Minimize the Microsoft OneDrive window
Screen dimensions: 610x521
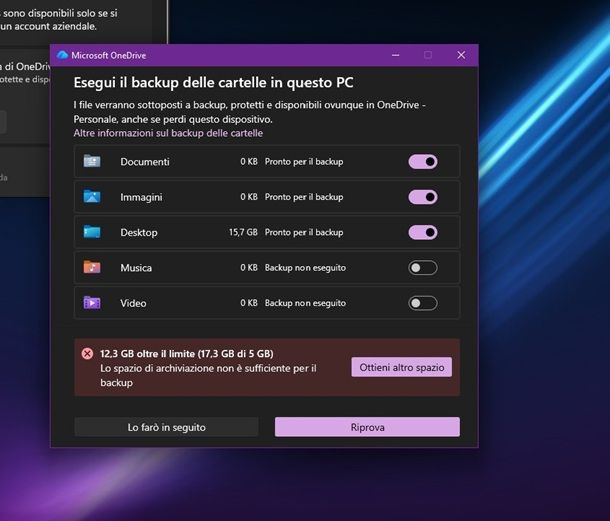(x=396, y=55)
